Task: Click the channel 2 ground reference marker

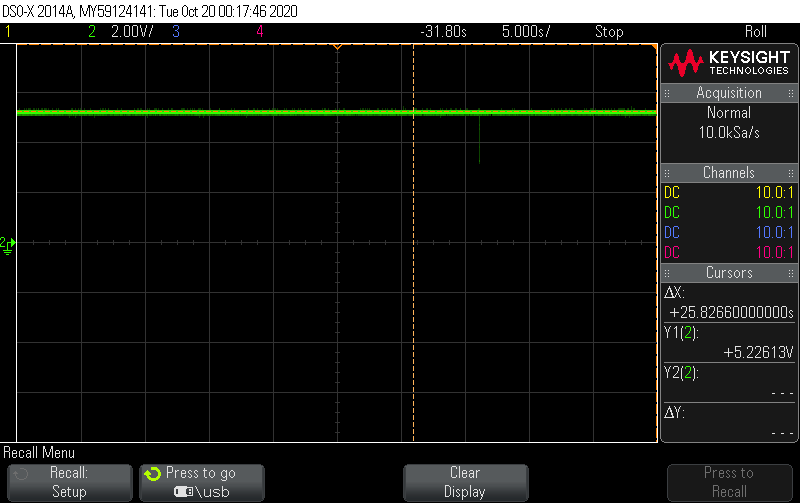Action: tap(7, 245)
